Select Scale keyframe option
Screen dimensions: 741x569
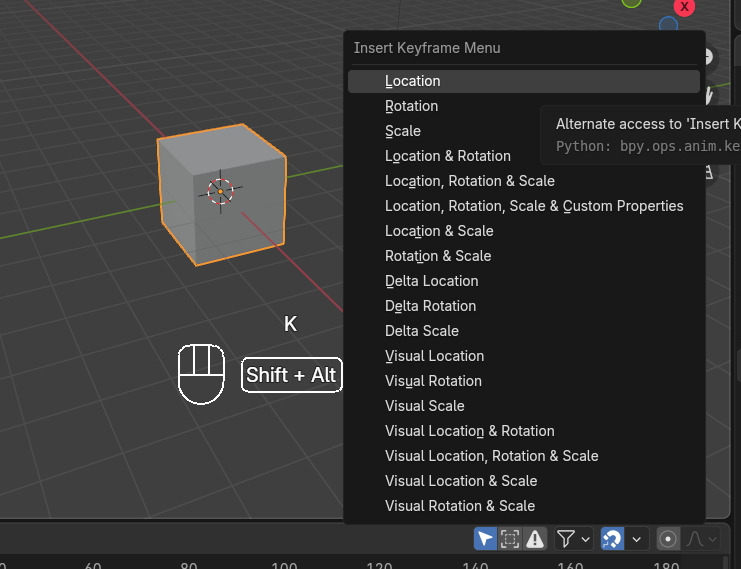pos(524,131)
